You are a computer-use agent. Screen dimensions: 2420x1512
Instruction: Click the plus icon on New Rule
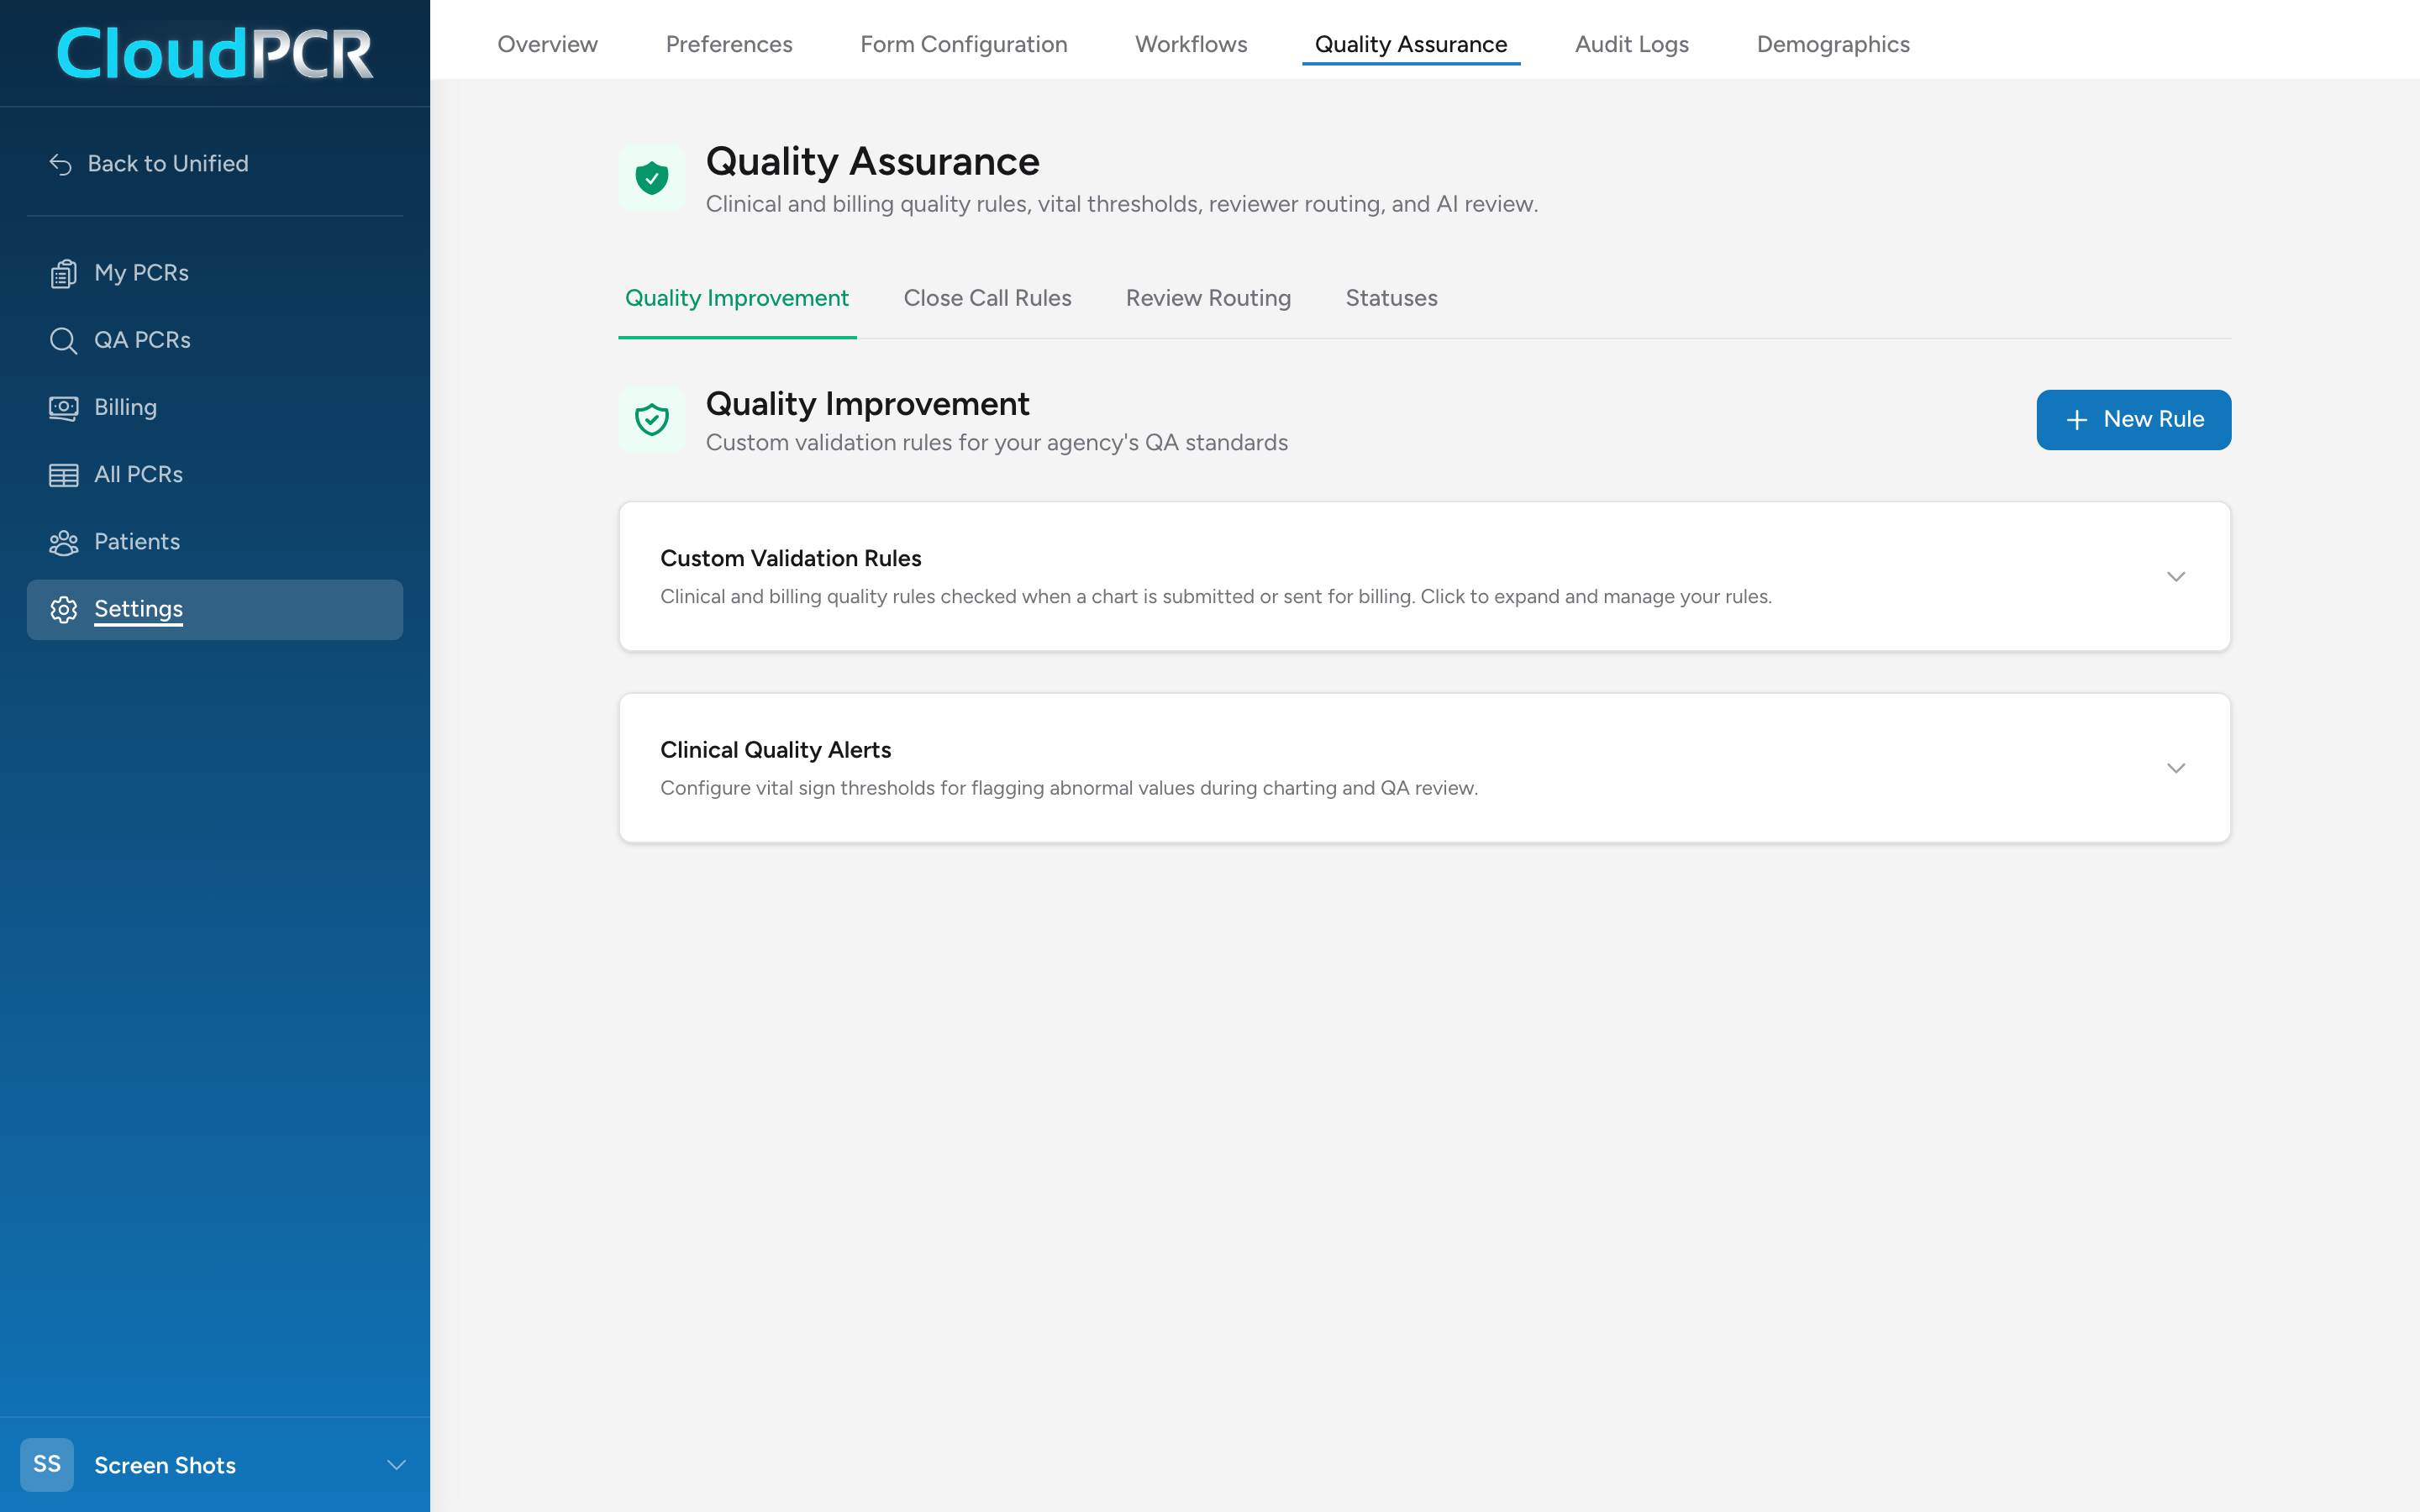click(x=2076, y=420)
